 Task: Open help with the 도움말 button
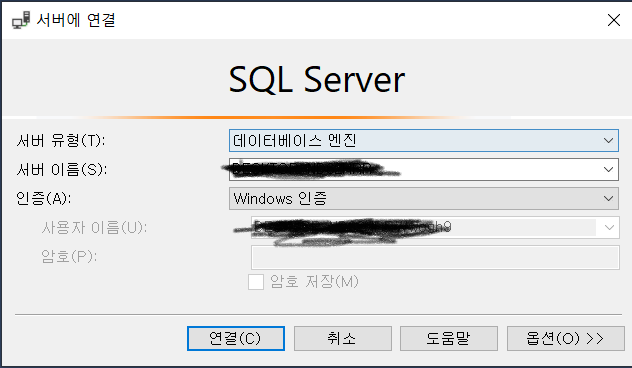449,339
